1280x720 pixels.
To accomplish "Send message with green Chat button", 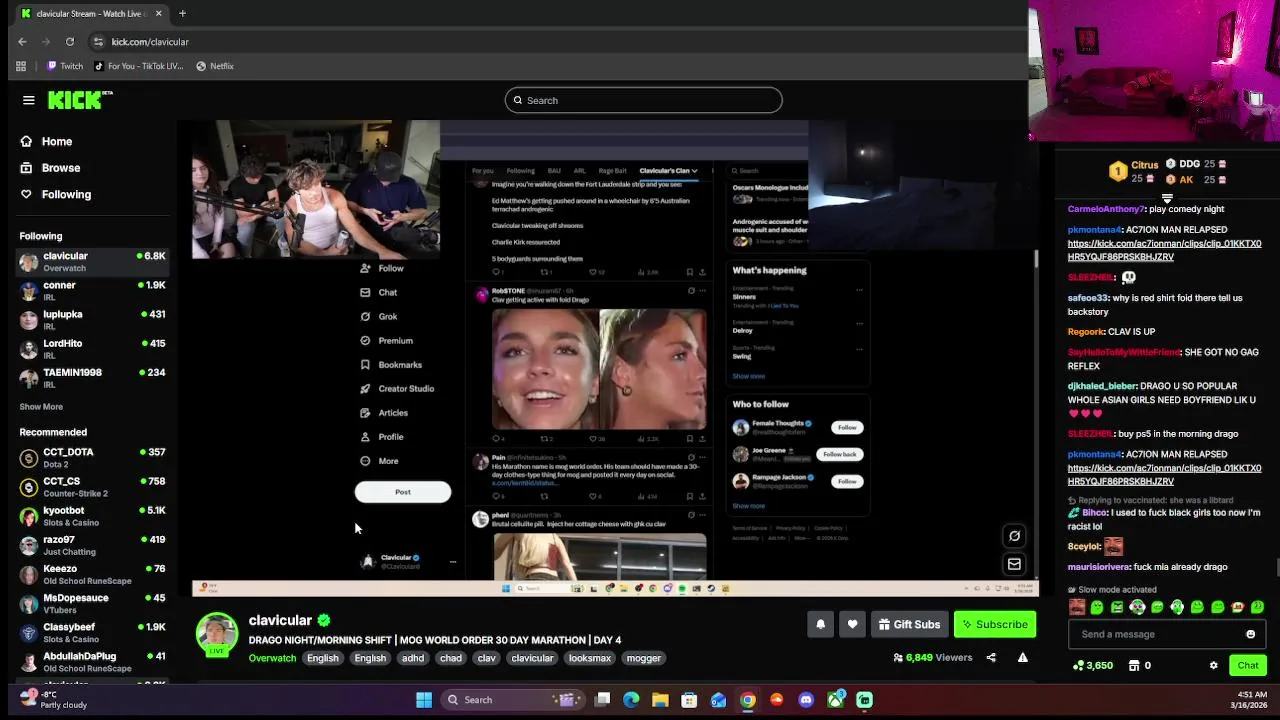I will click(1248, 665).
